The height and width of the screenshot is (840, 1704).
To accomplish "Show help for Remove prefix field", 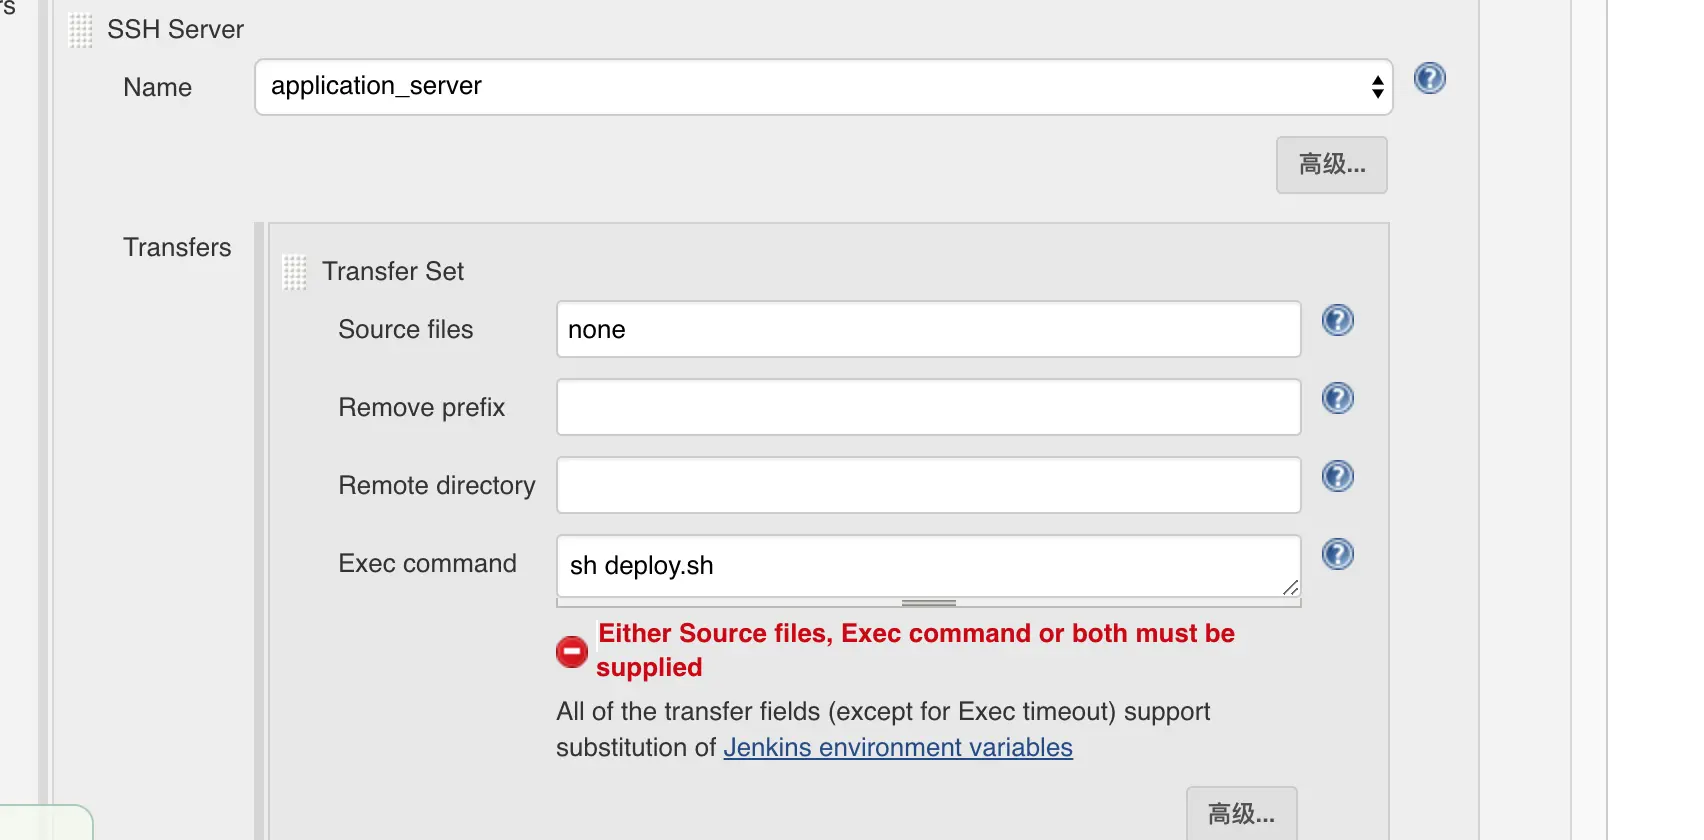I will (1337, 398).
